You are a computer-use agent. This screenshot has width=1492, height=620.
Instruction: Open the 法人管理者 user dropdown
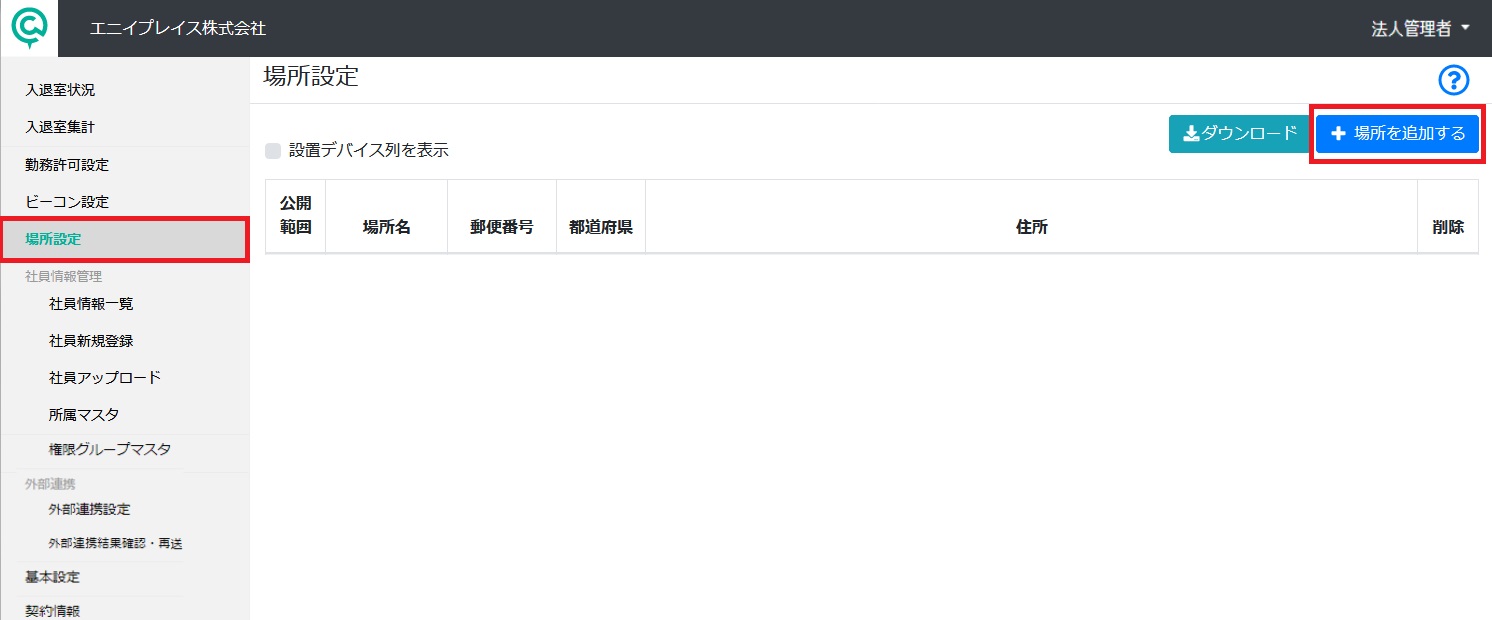coord(1420,29)
